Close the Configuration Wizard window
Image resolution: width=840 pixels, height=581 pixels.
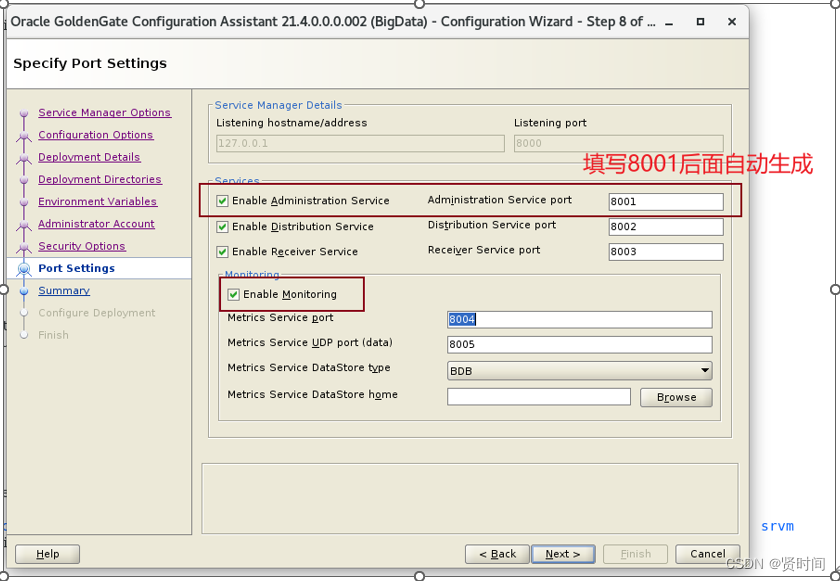(x=732, y=22)
